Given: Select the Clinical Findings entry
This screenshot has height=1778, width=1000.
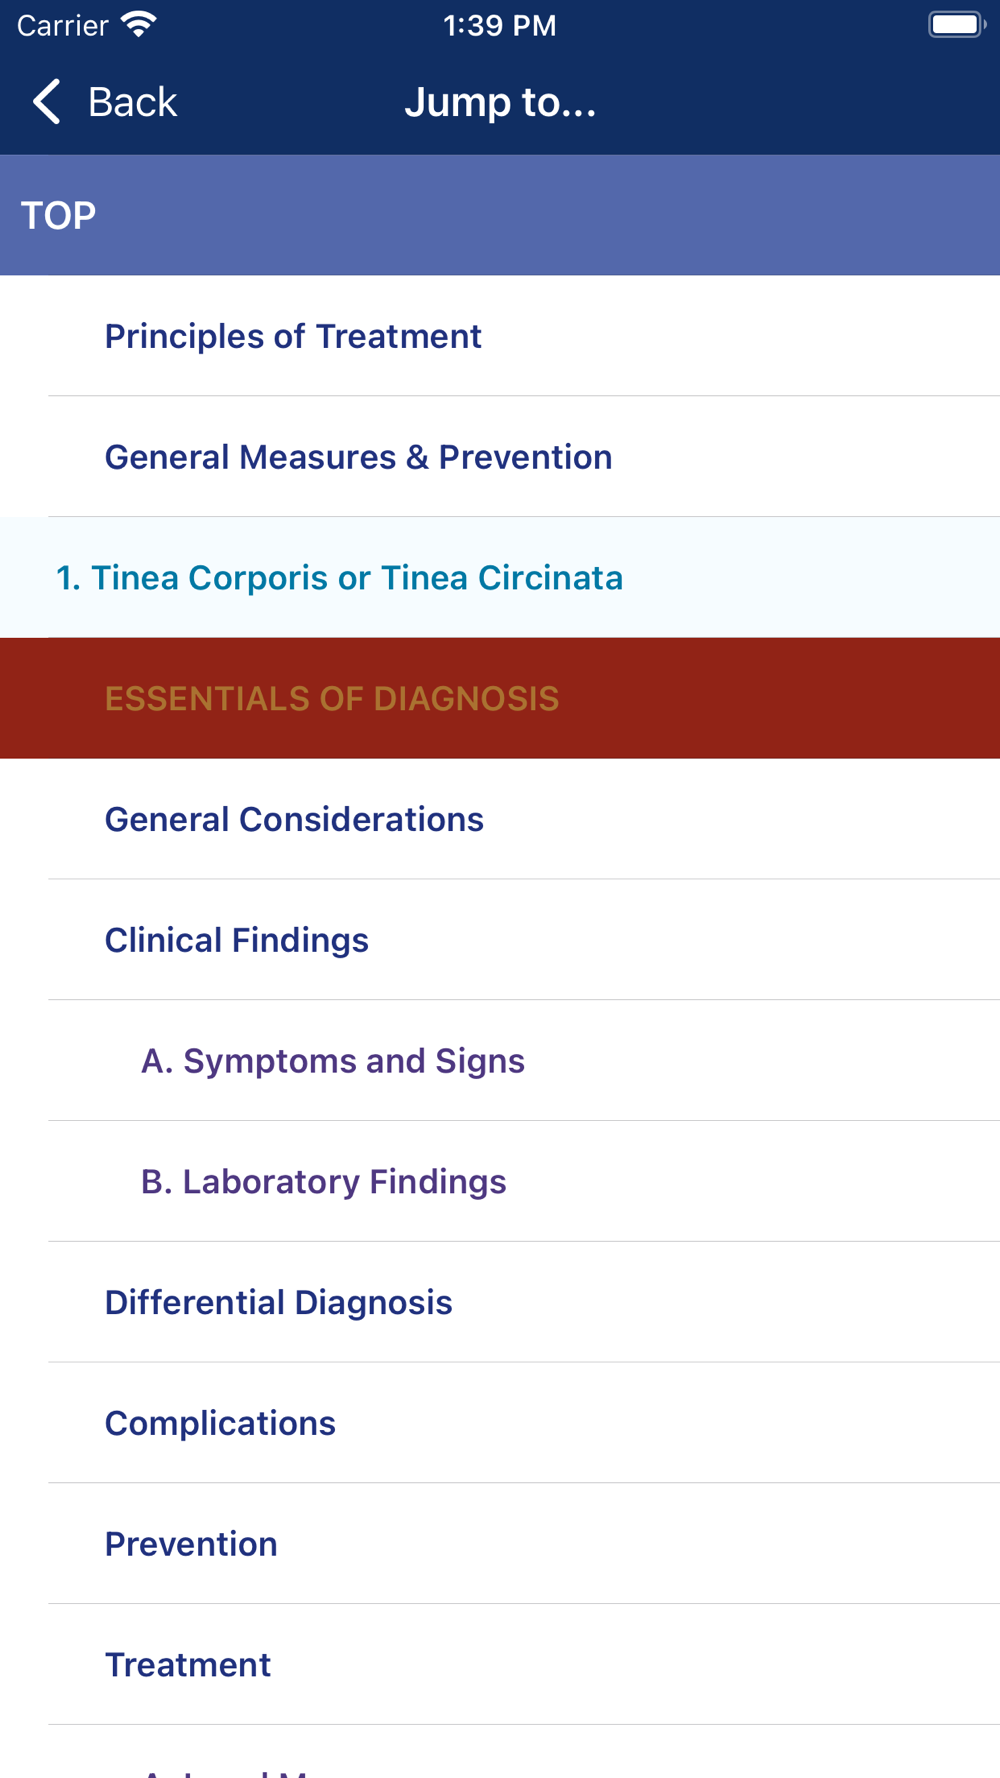Looking at the screenshot, I should (x=500, y=940).
